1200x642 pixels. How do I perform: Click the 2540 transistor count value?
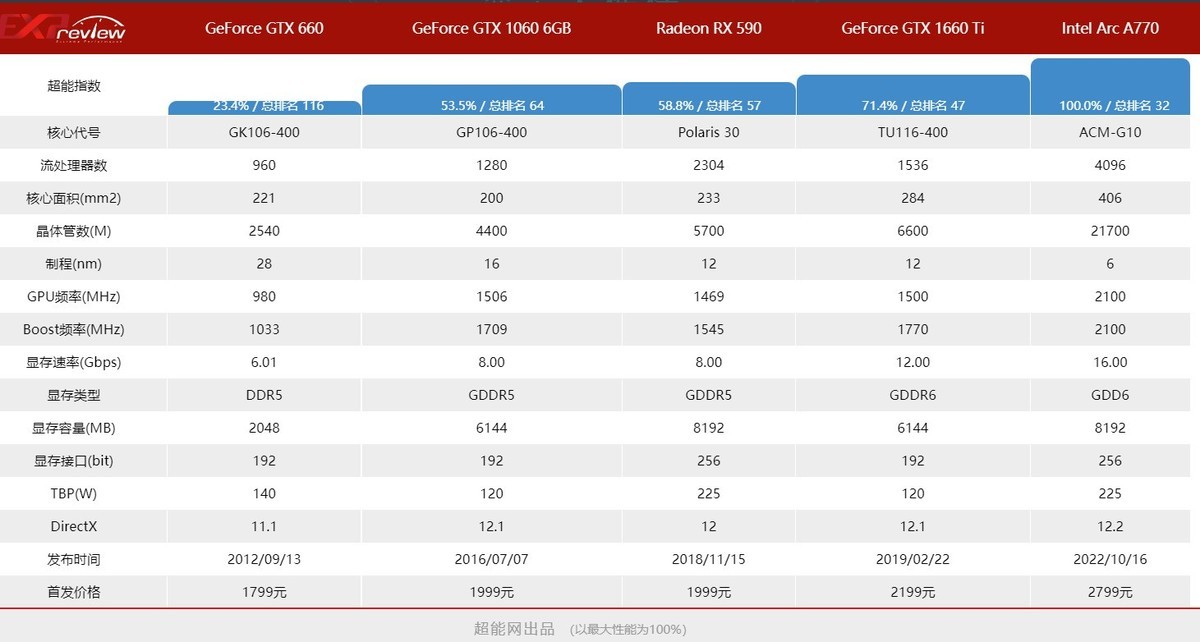tap(264, 231)
